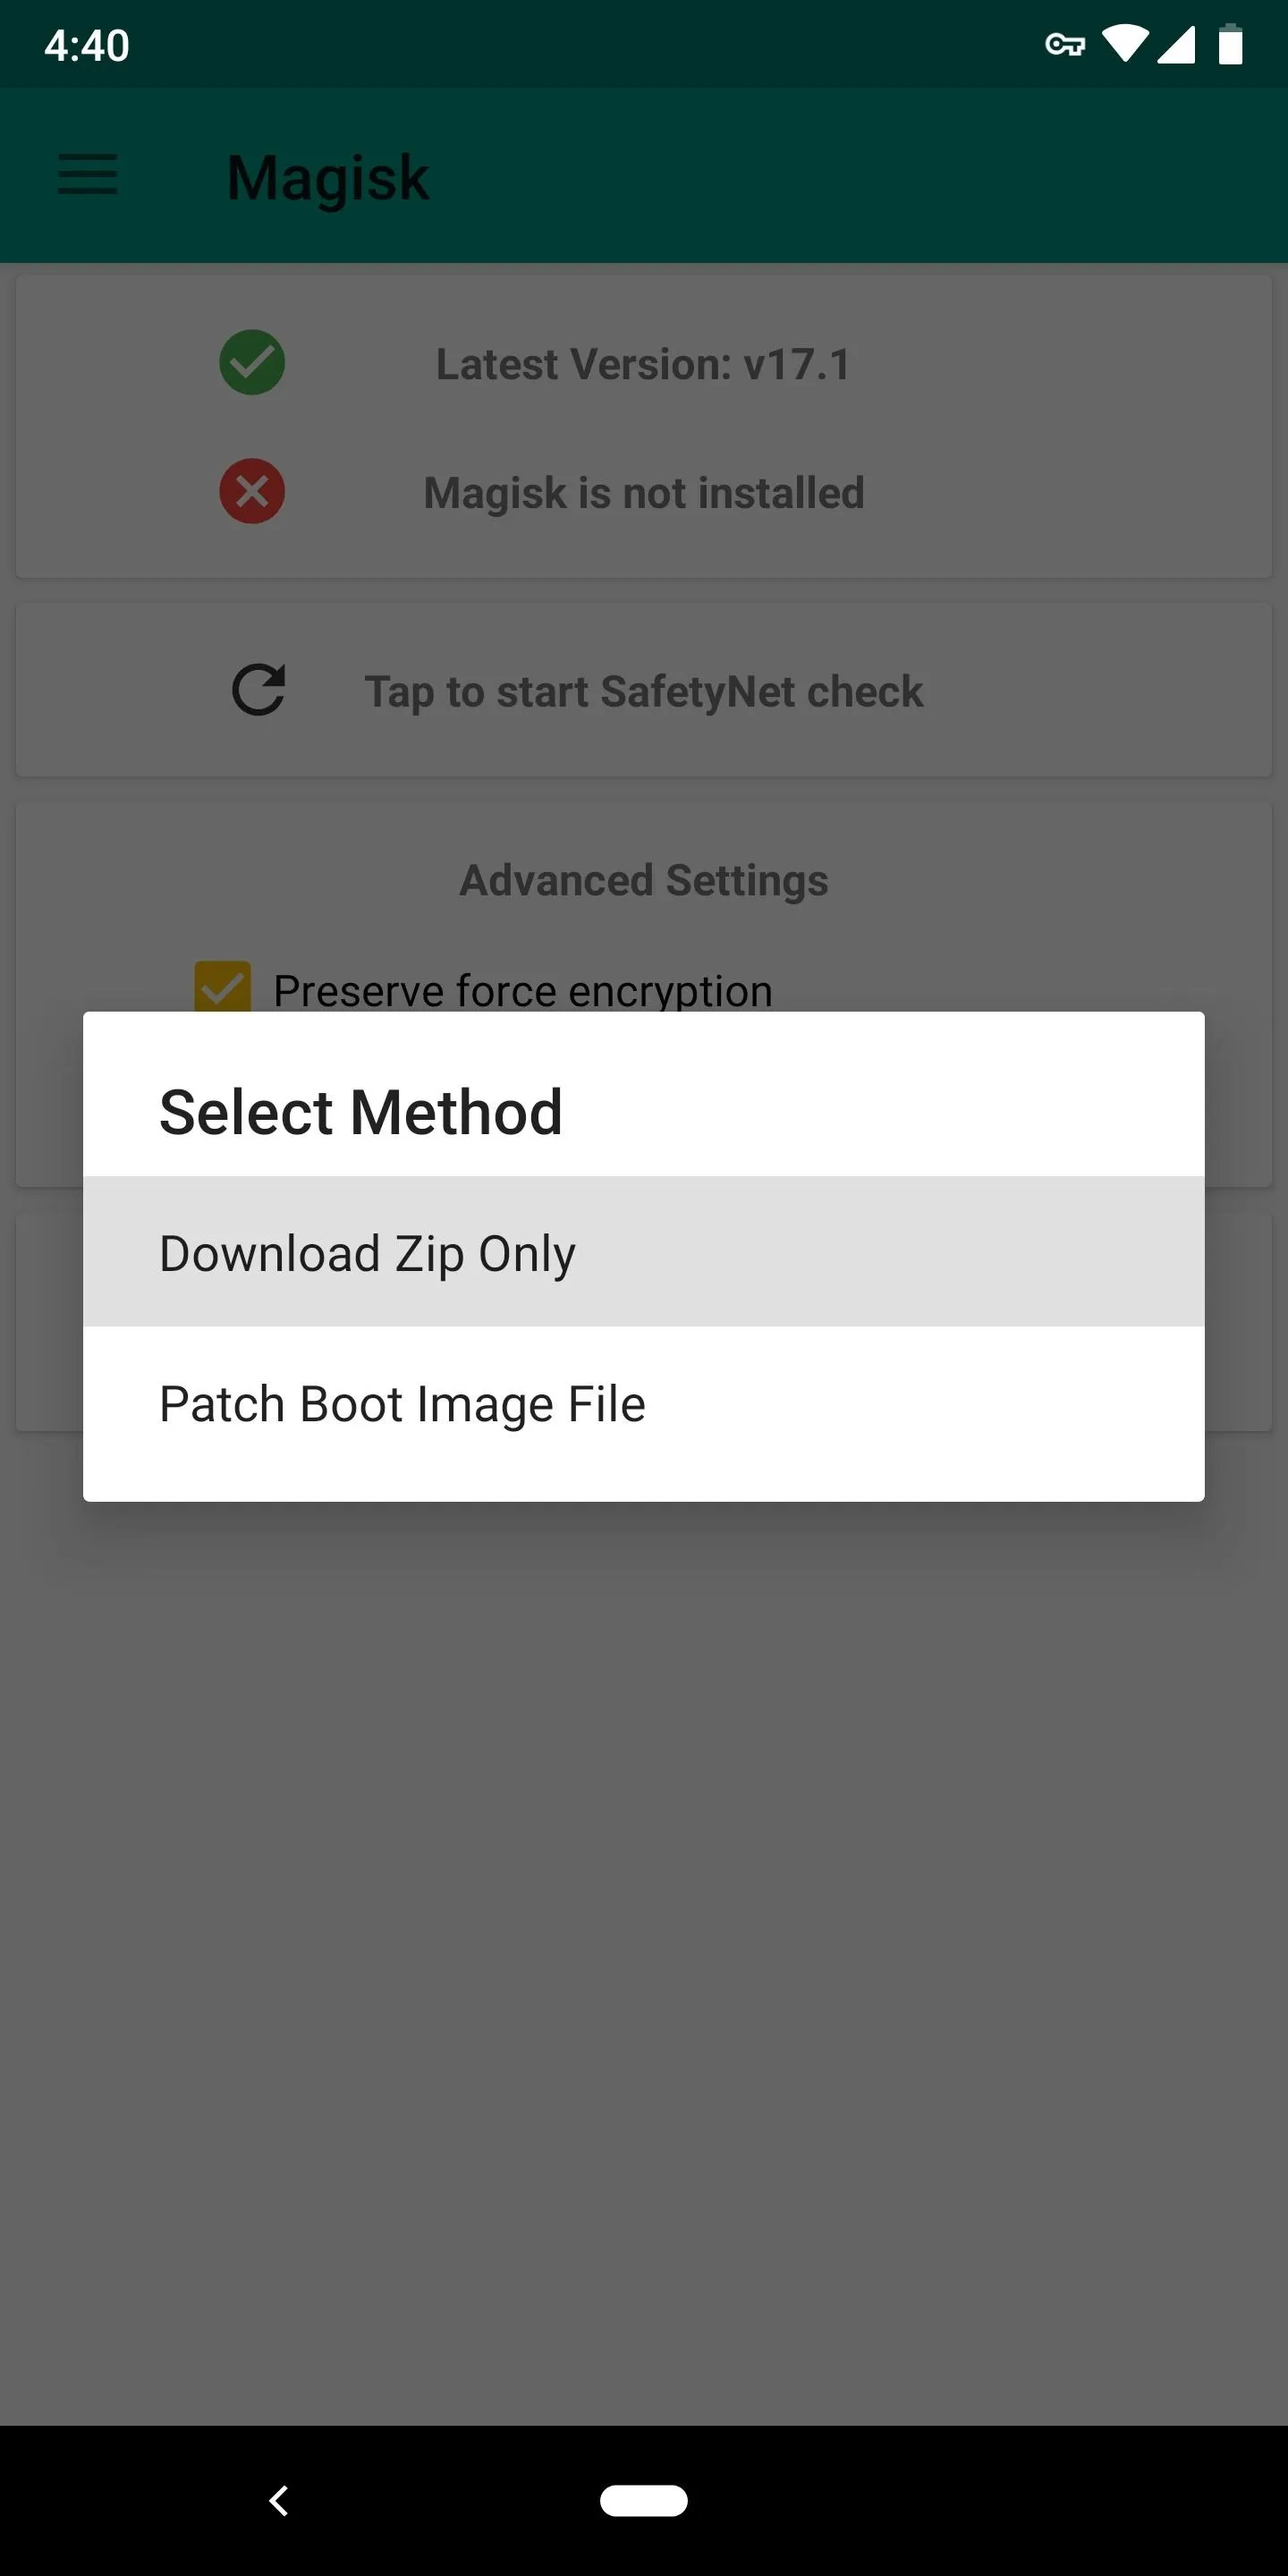Open the hamburger navigation menu
The image size is (1288, 2576).
pos(88,175)
